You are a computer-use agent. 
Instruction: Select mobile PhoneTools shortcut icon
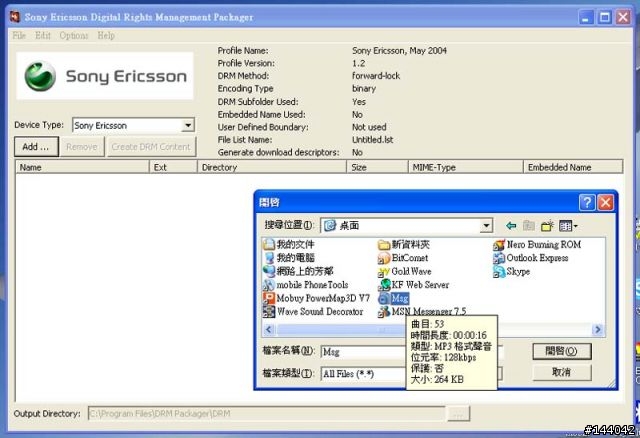pyautogui.click(x=269, y=285)
